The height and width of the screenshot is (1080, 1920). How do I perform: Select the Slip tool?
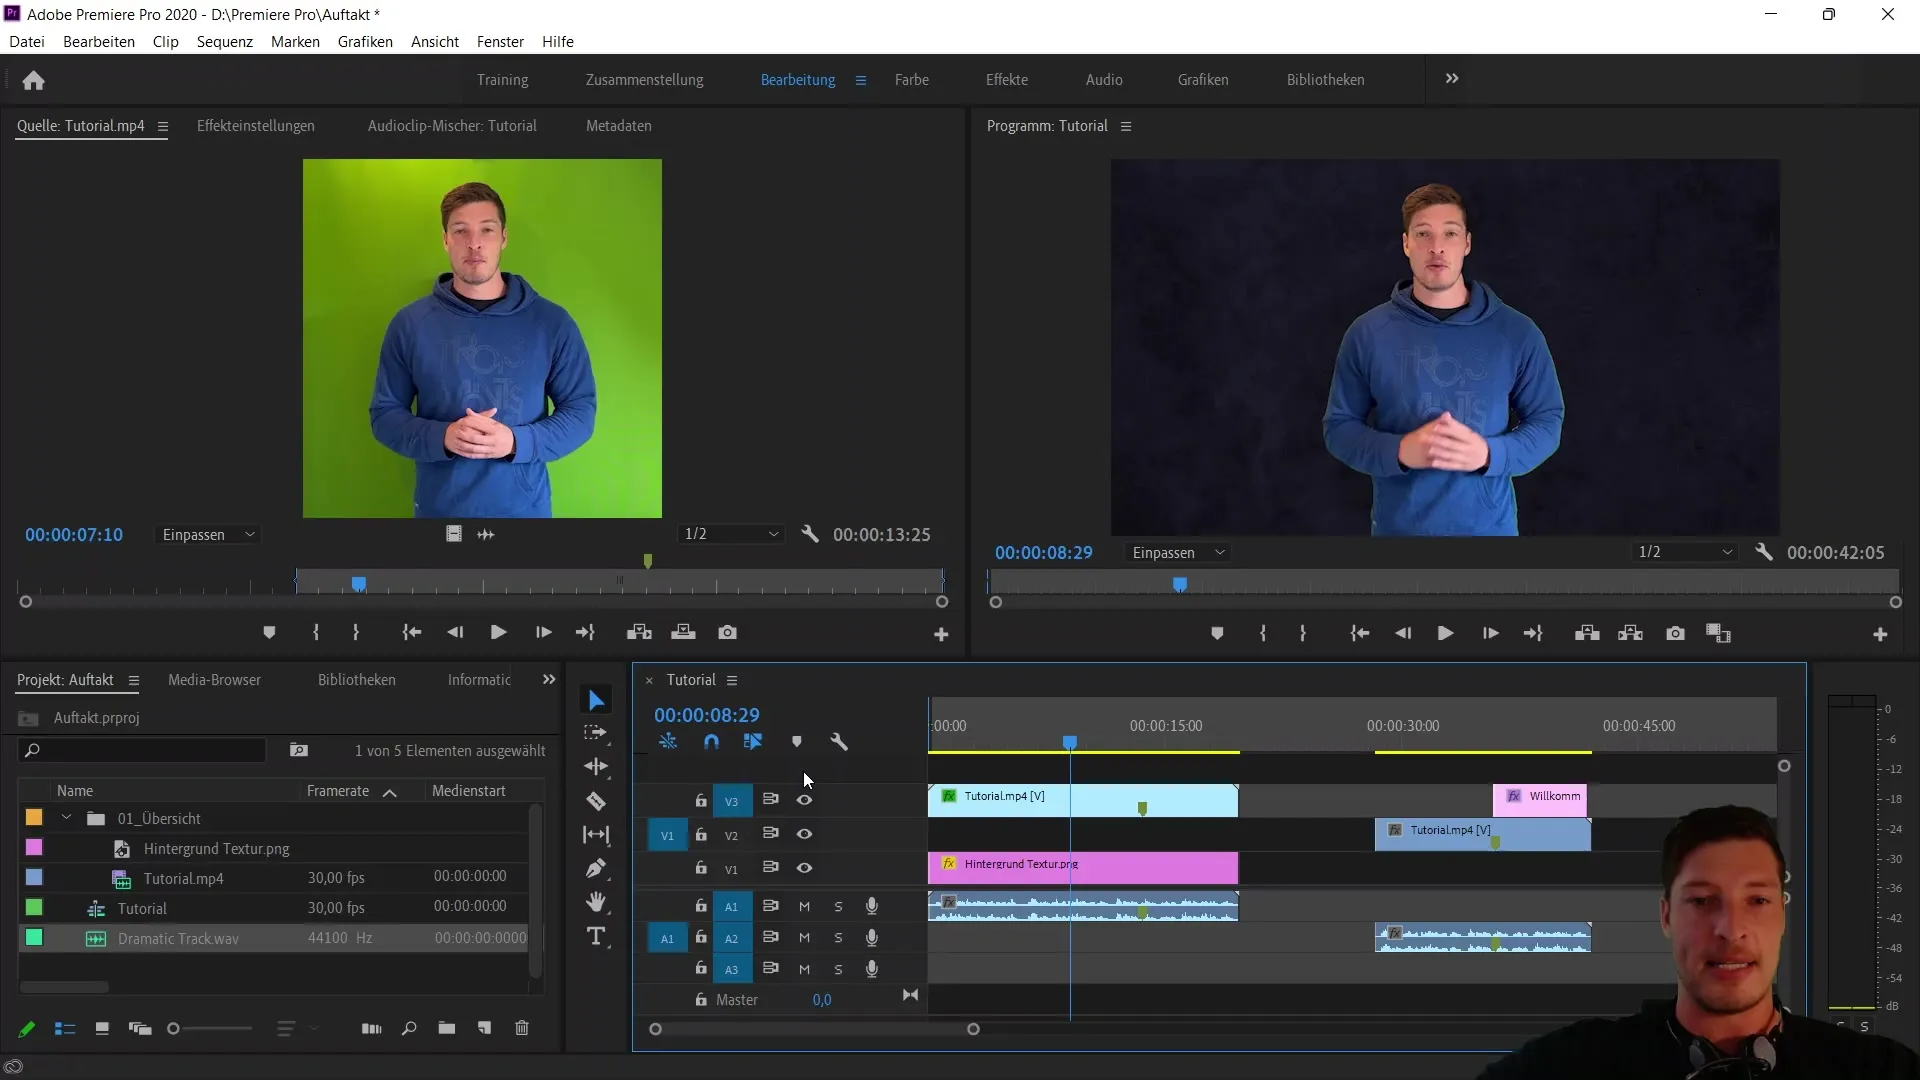pos(596,835)
